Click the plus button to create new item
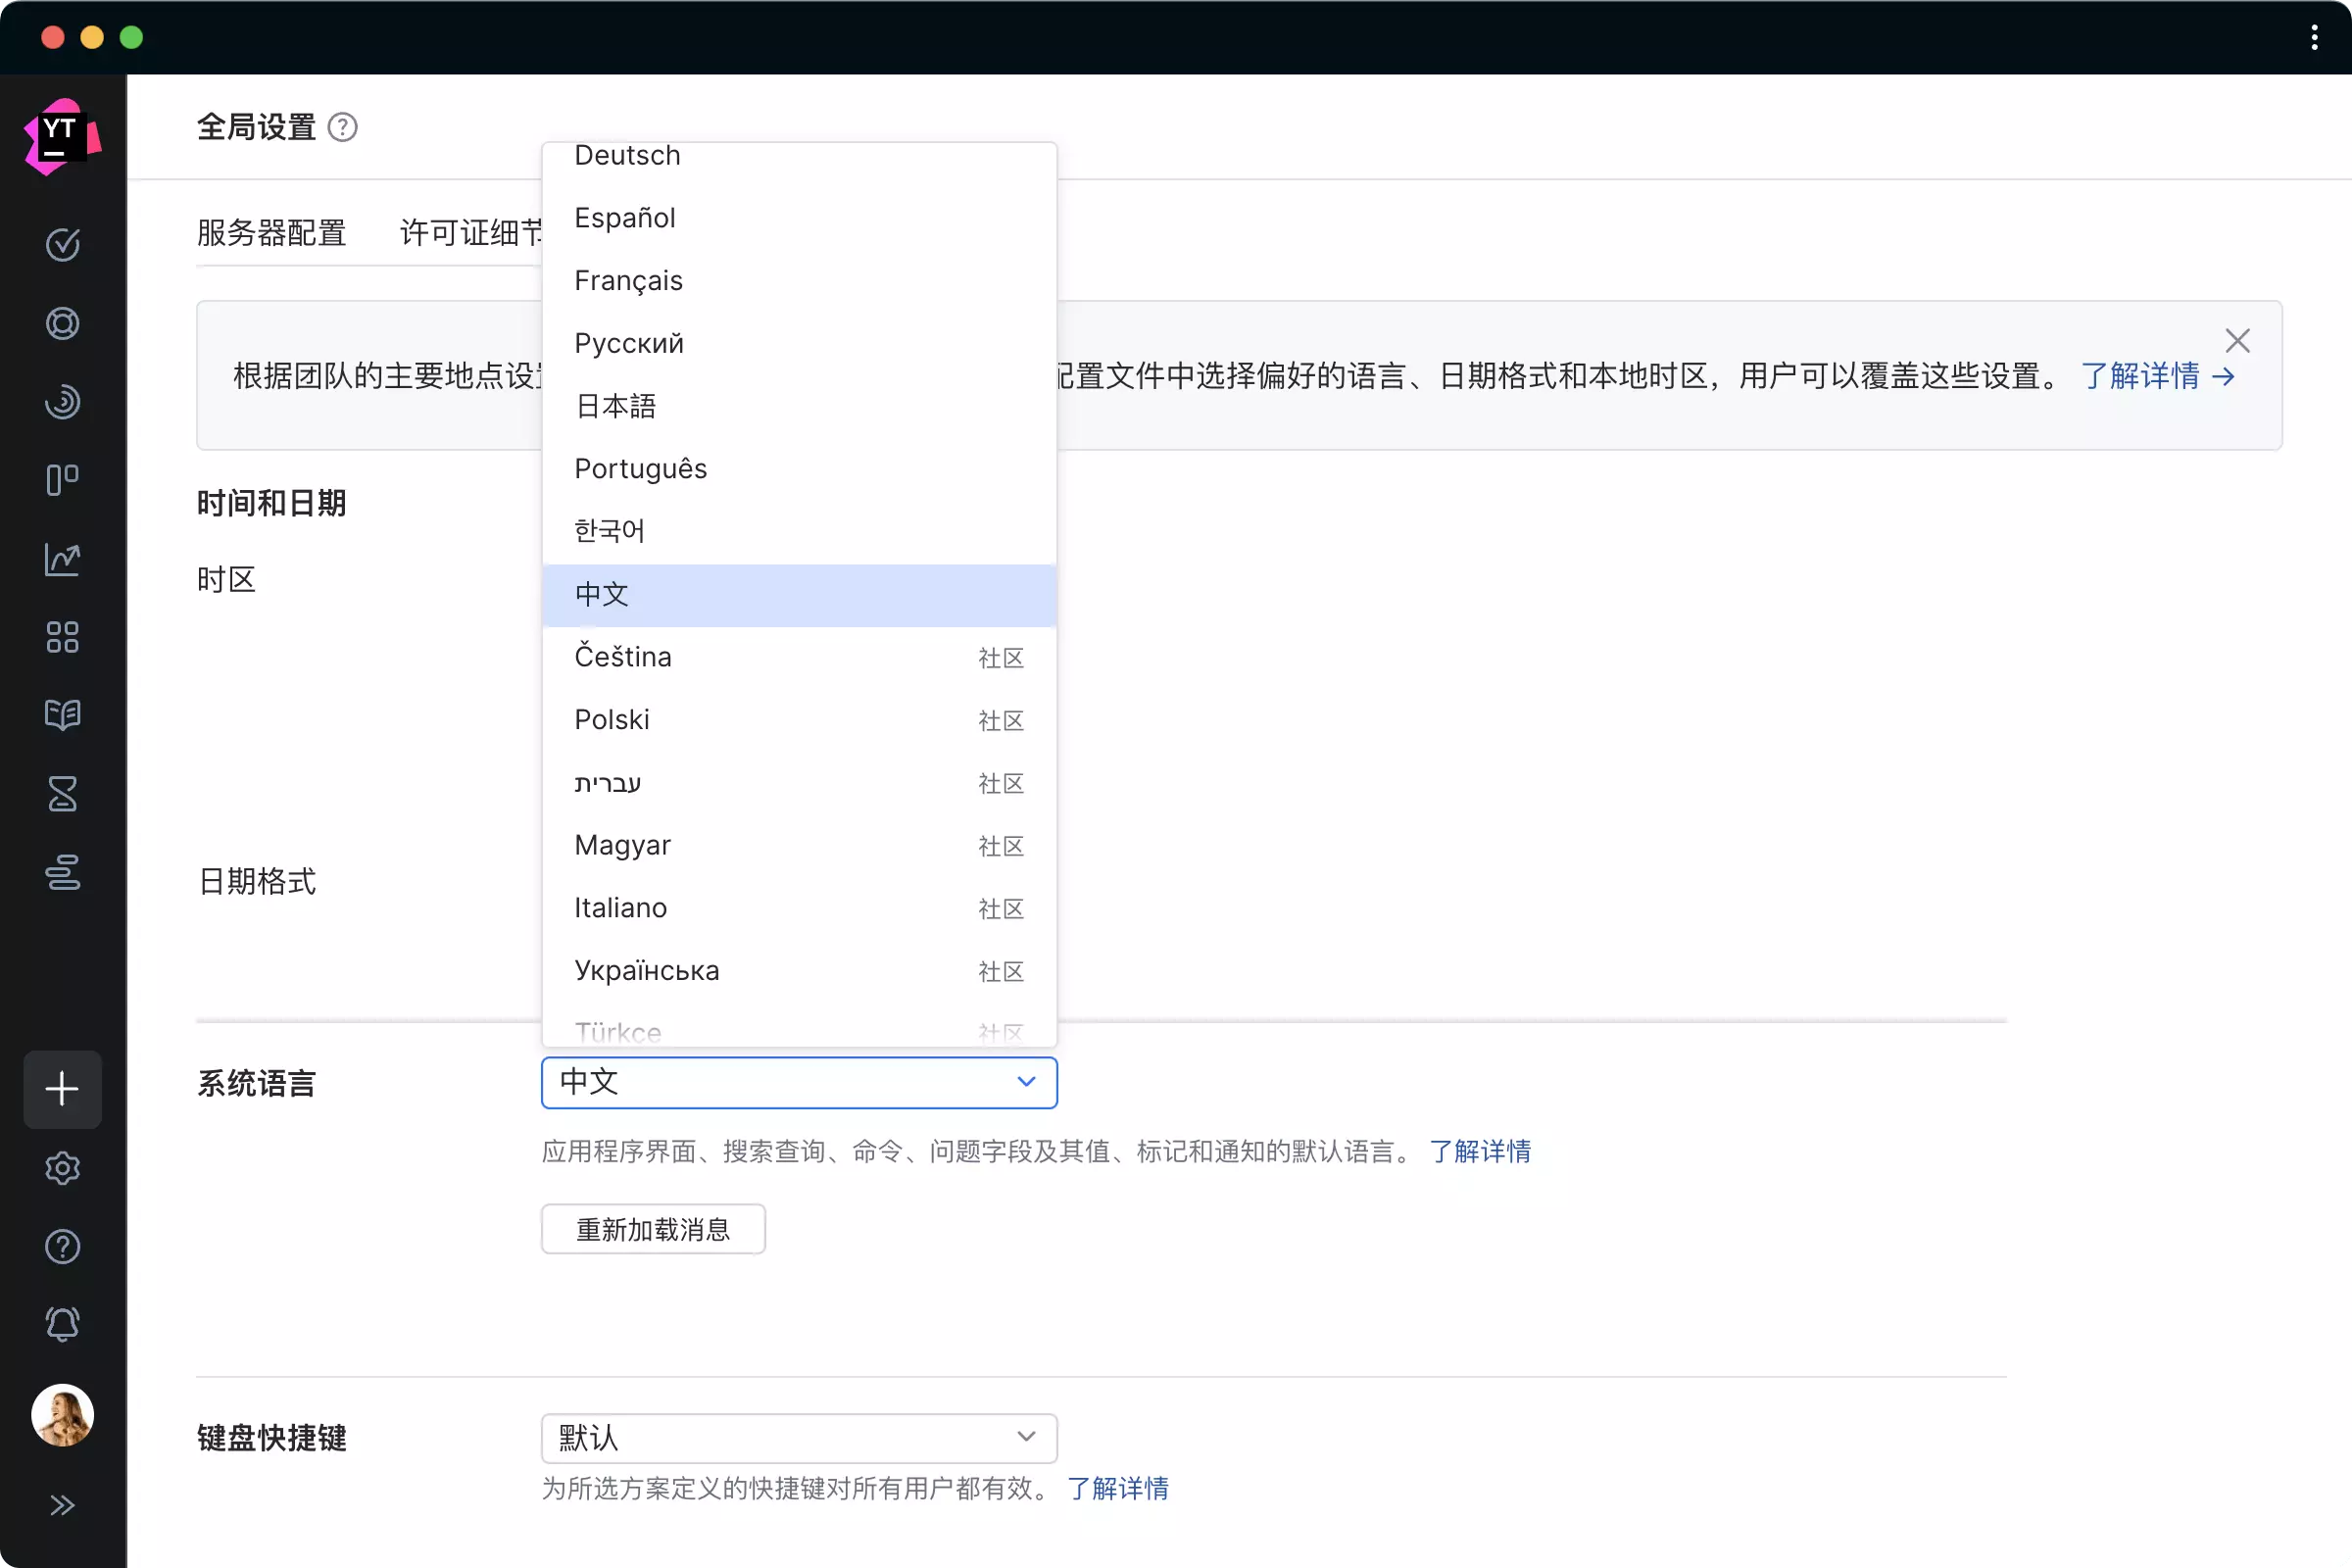2352x1568 pixels. [x=62, y=1089]
